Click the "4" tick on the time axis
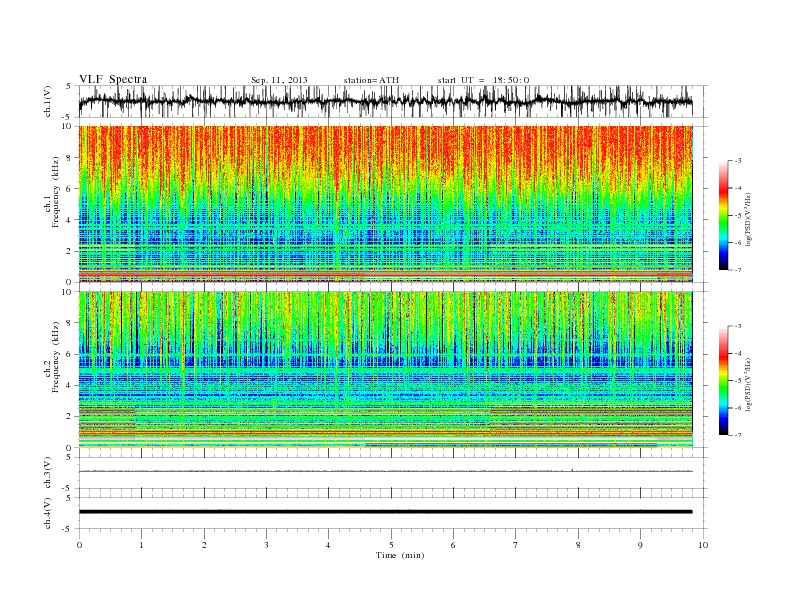The image size is (792, 612). 328,545
